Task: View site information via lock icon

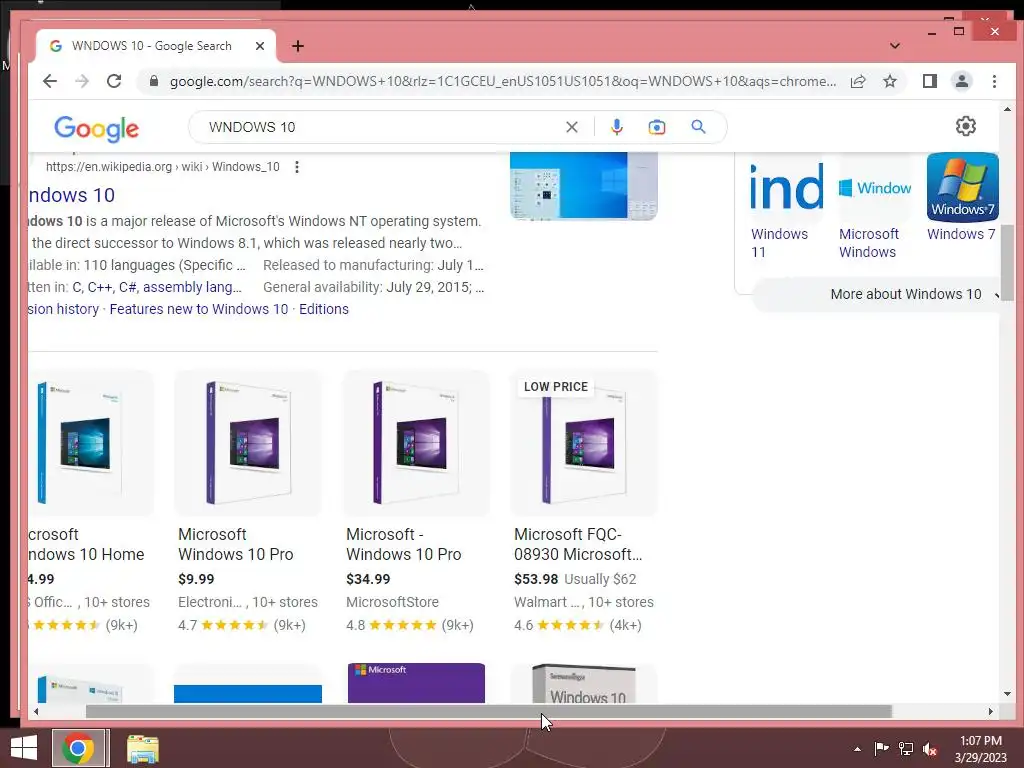Action: pos(154,81)
